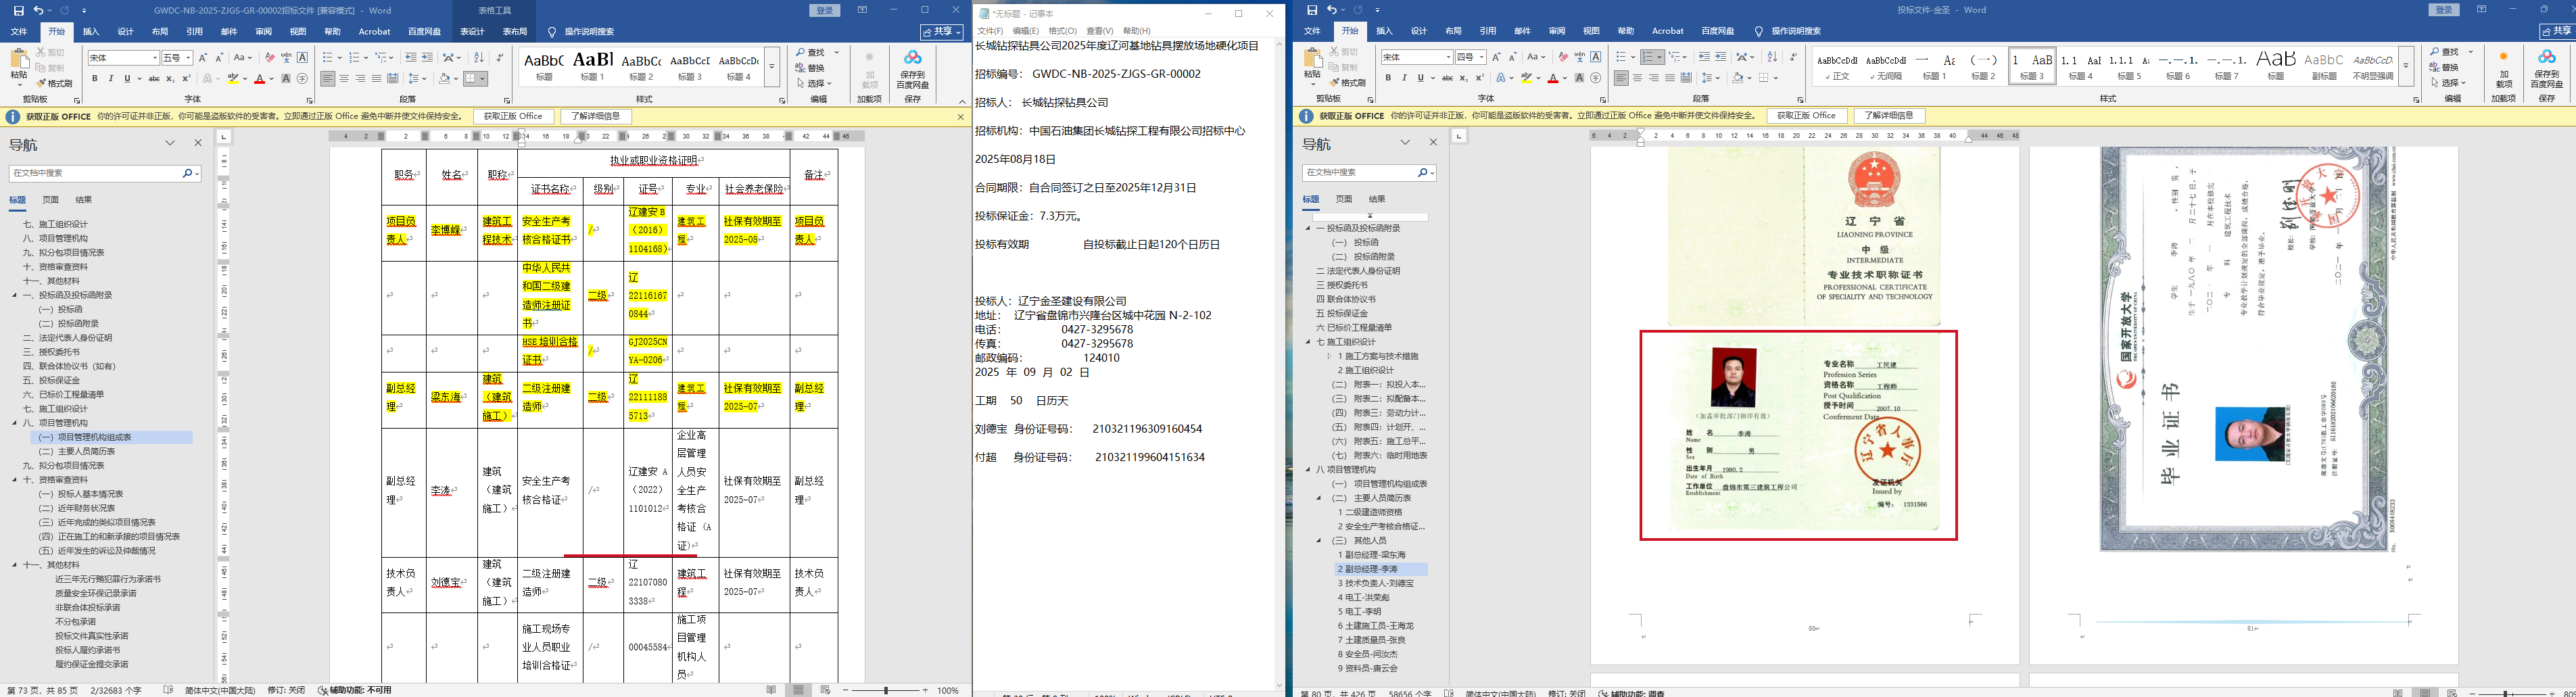Open the 格式(O) menu in Notepad
The image size is (2576, 697).
click(1062, 31)
